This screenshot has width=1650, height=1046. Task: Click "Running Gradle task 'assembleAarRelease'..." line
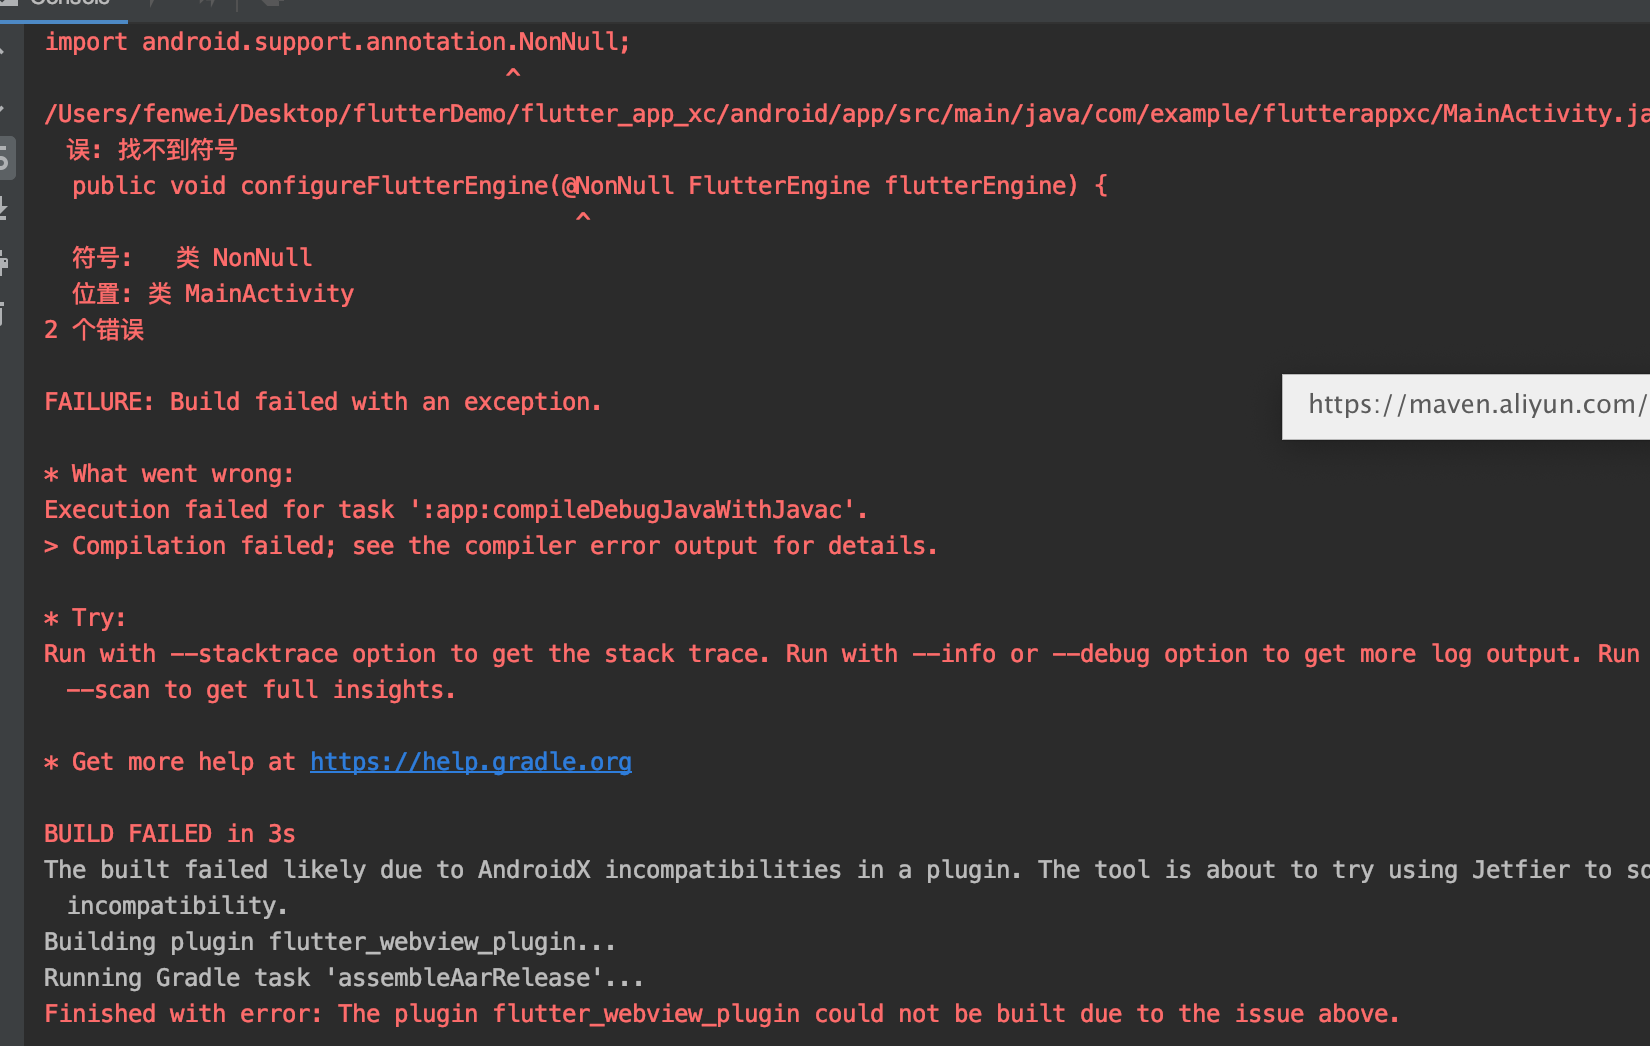[344, 978]
